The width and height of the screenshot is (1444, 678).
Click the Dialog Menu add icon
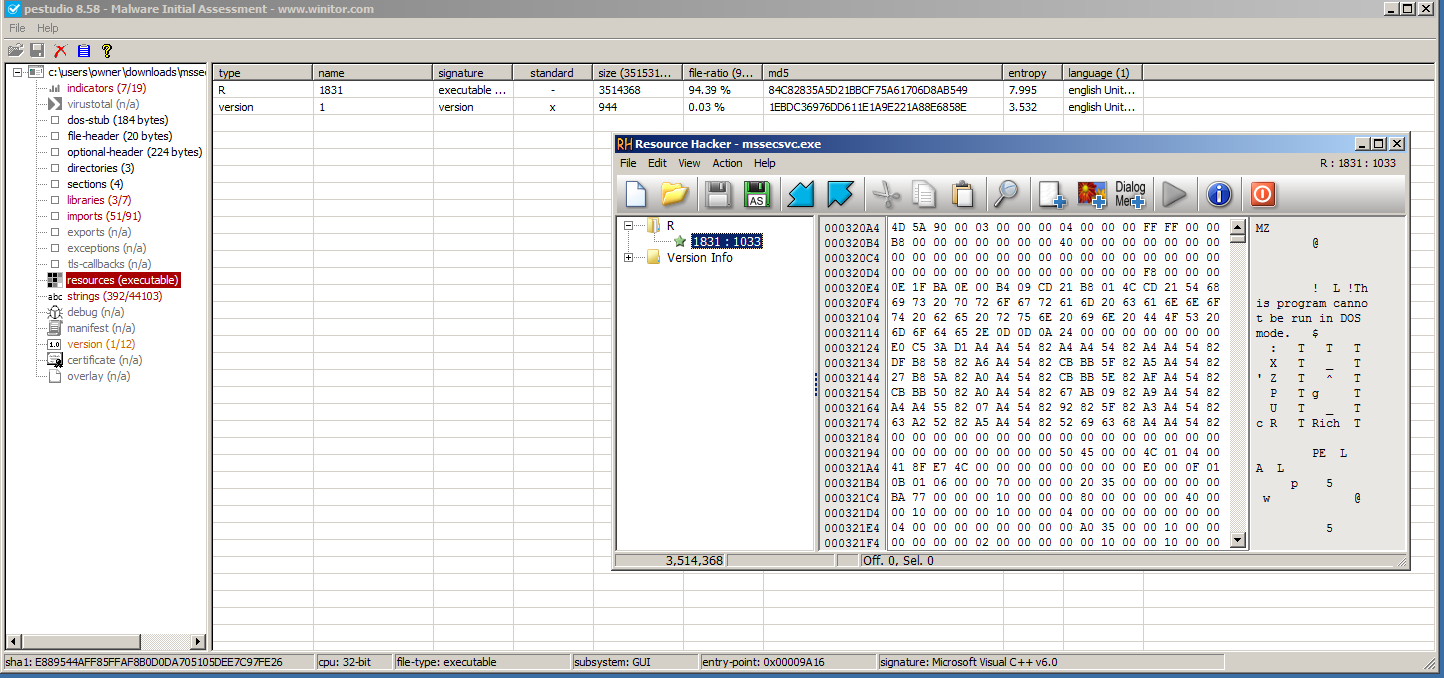tap(1130, 194)
